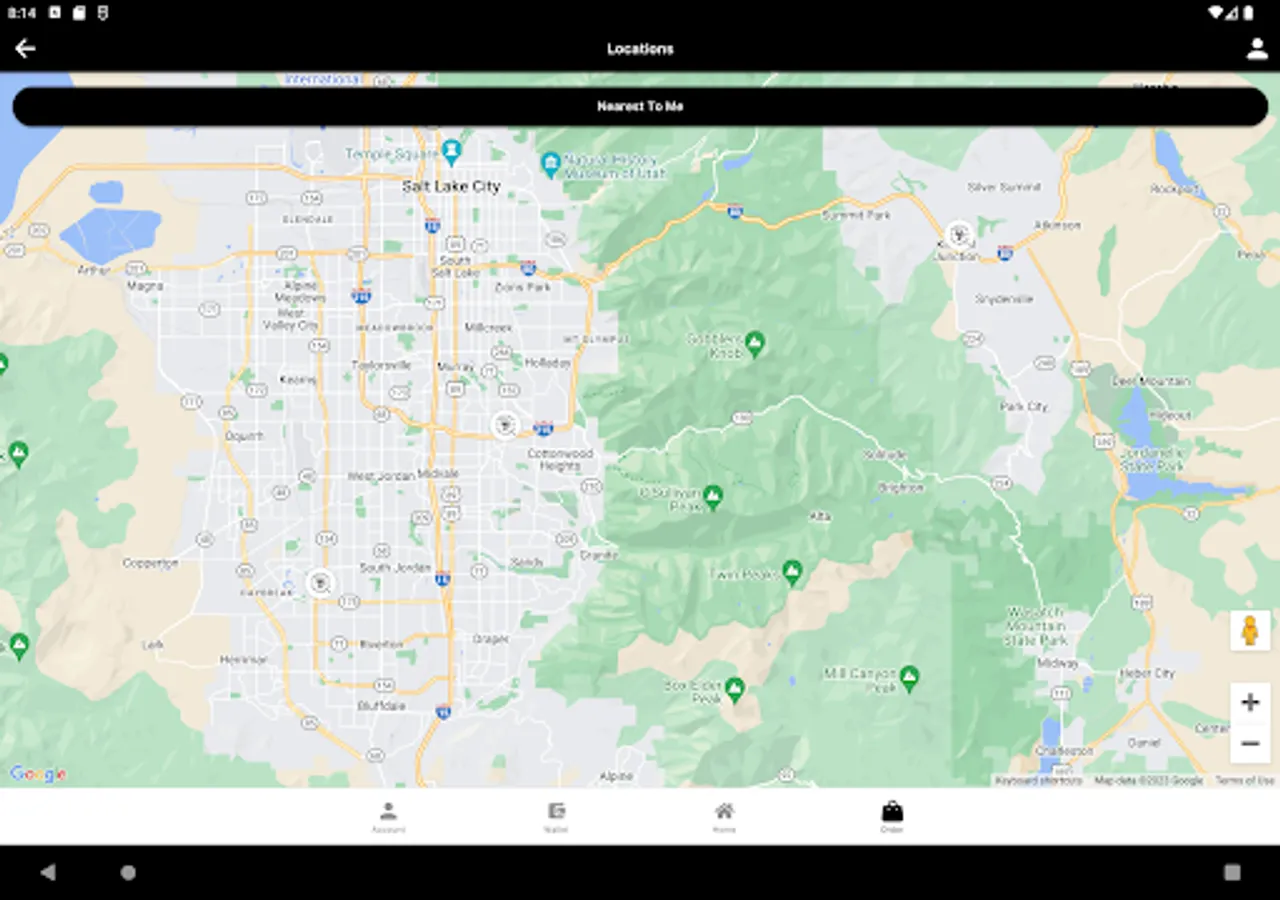Screen dimensions: 1280x900
Task: Click the Temple Square landmark pin
Action: pos(451,151)
